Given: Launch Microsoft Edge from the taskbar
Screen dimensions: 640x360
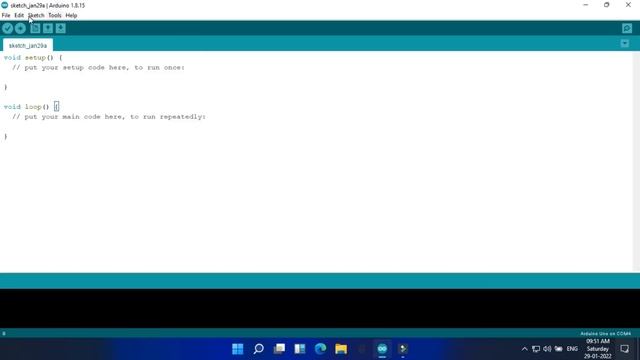Looking at the screenshot, I should tap(320, 349).
